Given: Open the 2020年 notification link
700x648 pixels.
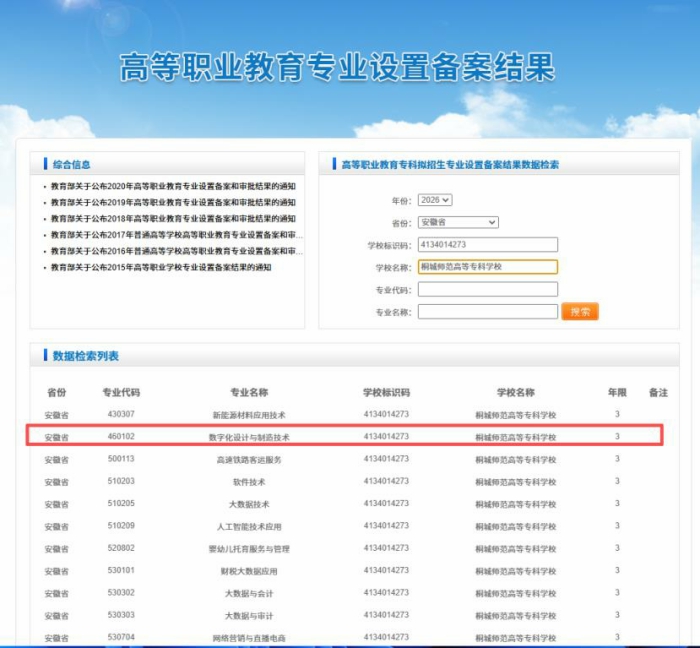Looking at the screenshot, I should 173,186.
